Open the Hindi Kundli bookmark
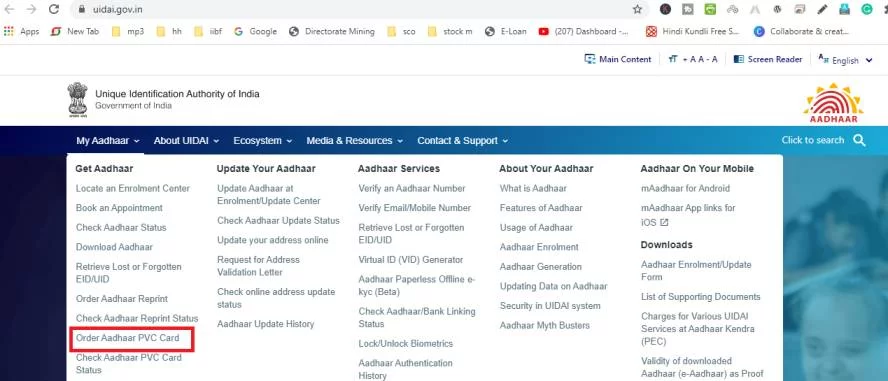Screen dimensions: 888x381 [x=693, y=32]
